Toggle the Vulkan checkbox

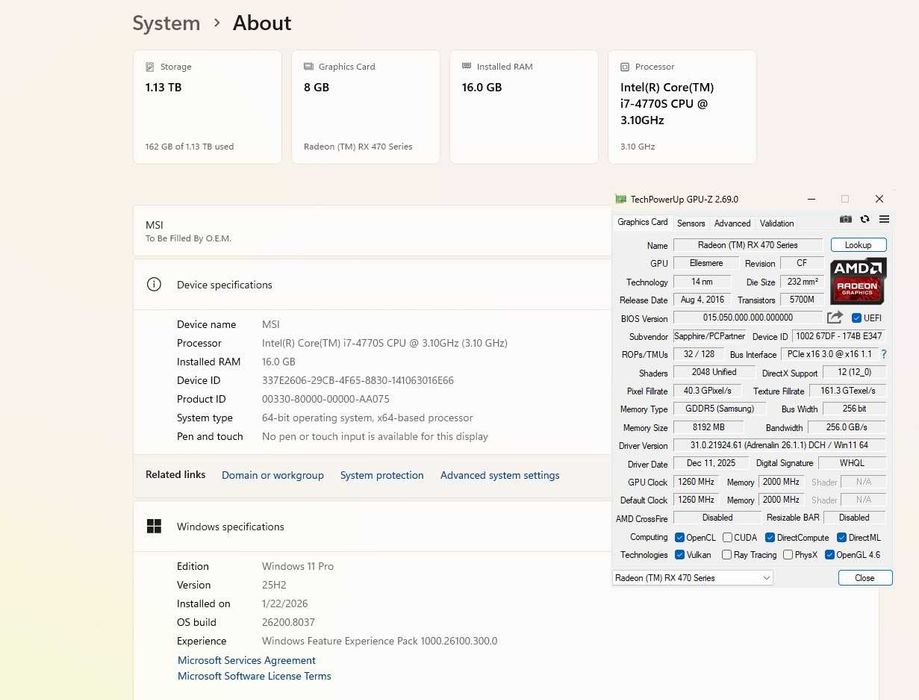679,554
